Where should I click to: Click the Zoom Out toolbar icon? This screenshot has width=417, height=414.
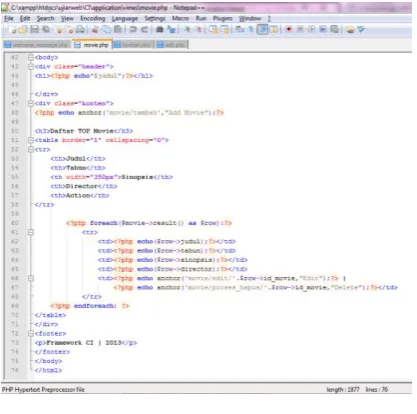click(x=199, y=30)
